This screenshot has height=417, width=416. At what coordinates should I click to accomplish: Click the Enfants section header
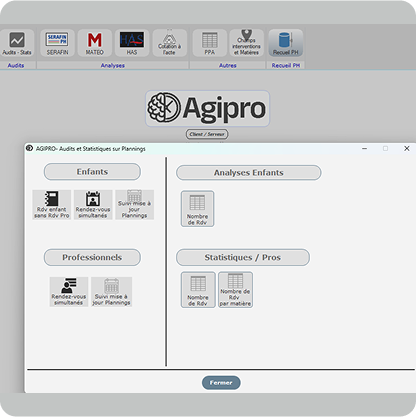tap(92, 172)
